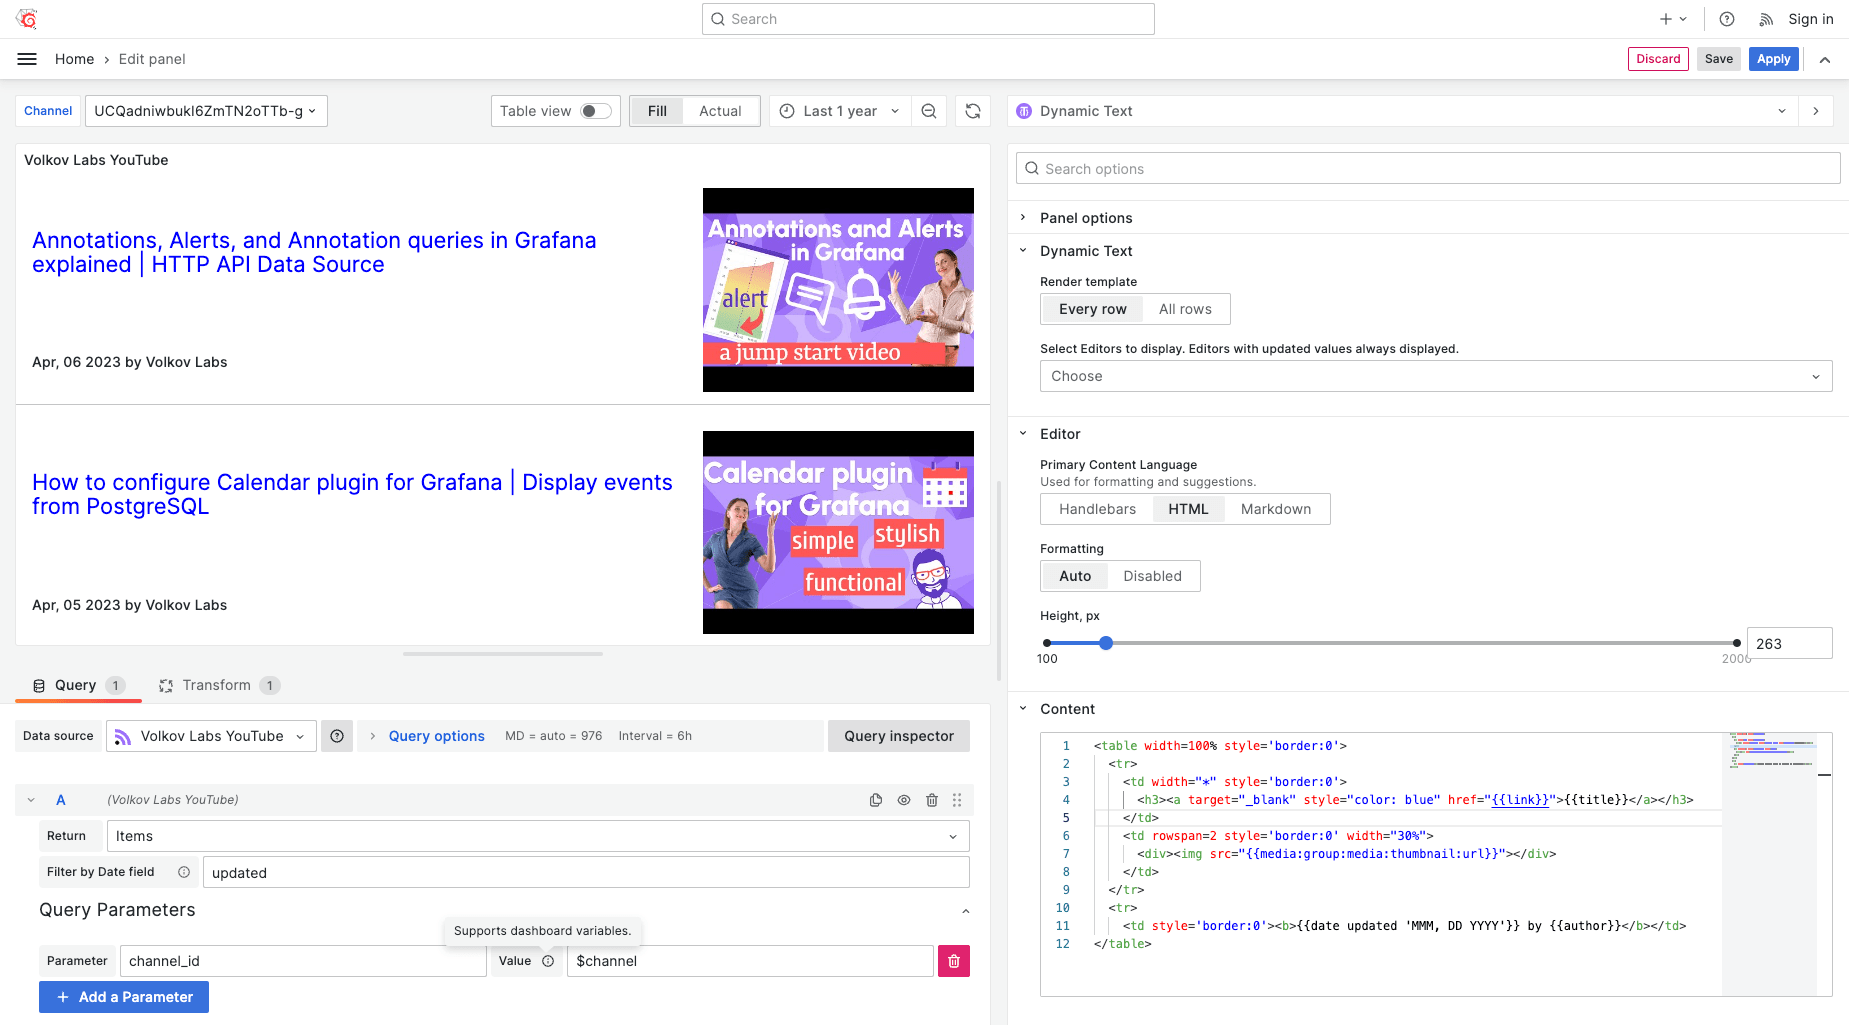This screenshot has height=1025, width=1849.
Task: Open the main navigation hamburger menu
Action: click(27, 59)
